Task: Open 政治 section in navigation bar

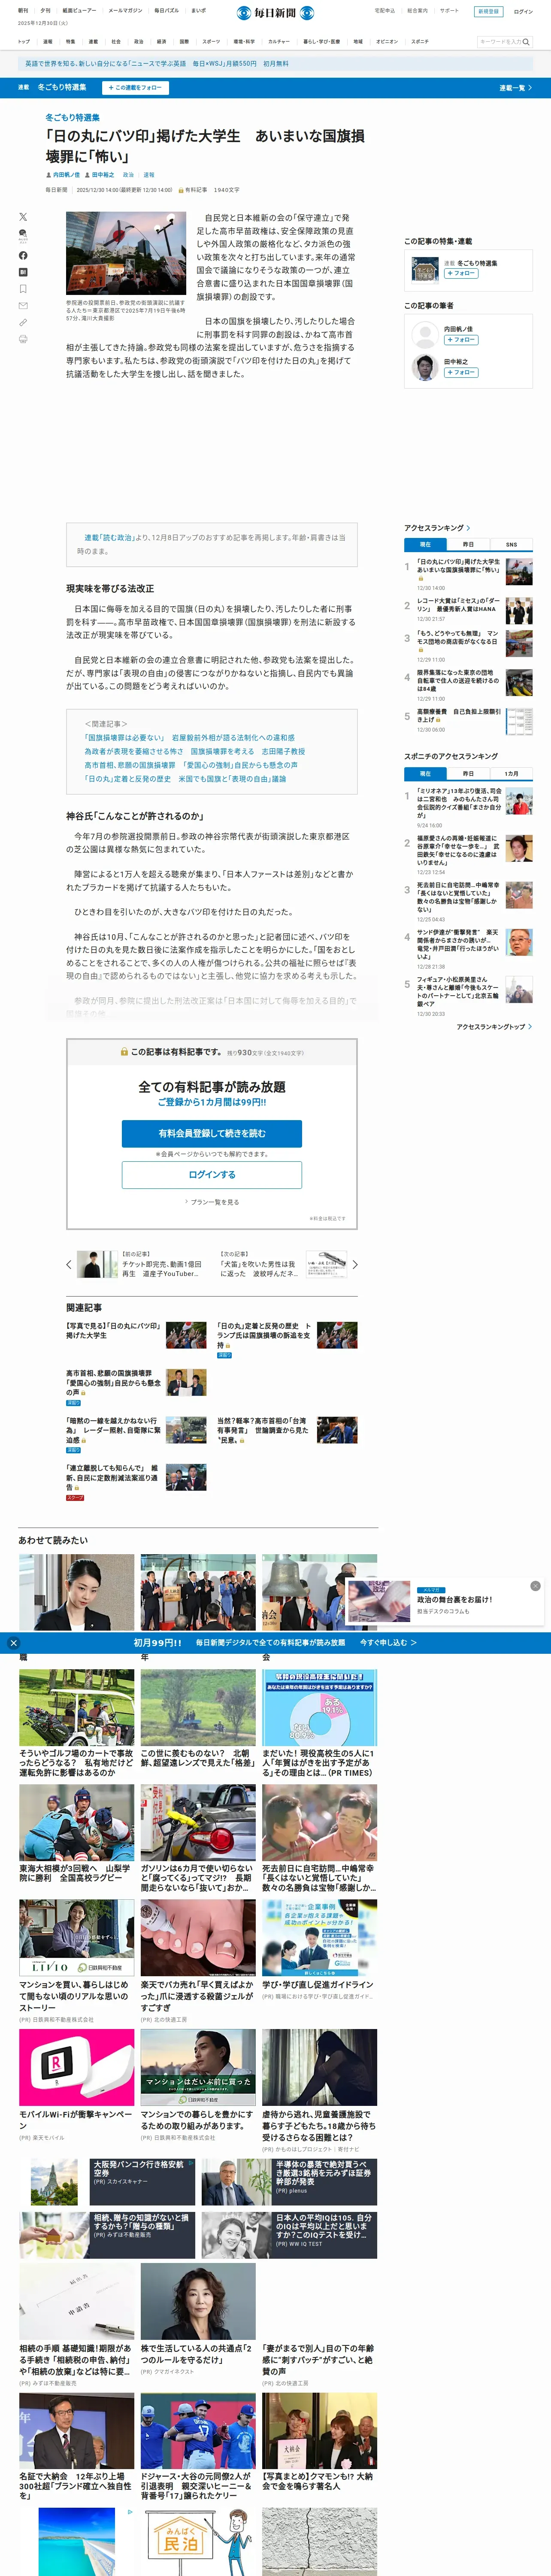Action: tap(139, 42)
